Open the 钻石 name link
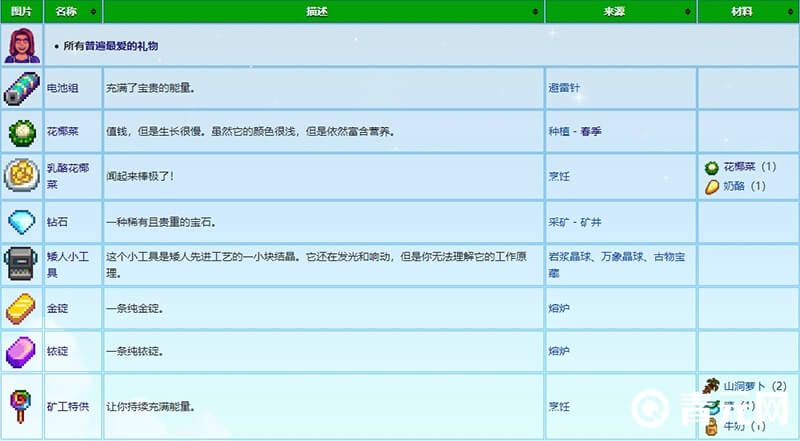Screen dimensions: 800x441 tap(57, 222)
